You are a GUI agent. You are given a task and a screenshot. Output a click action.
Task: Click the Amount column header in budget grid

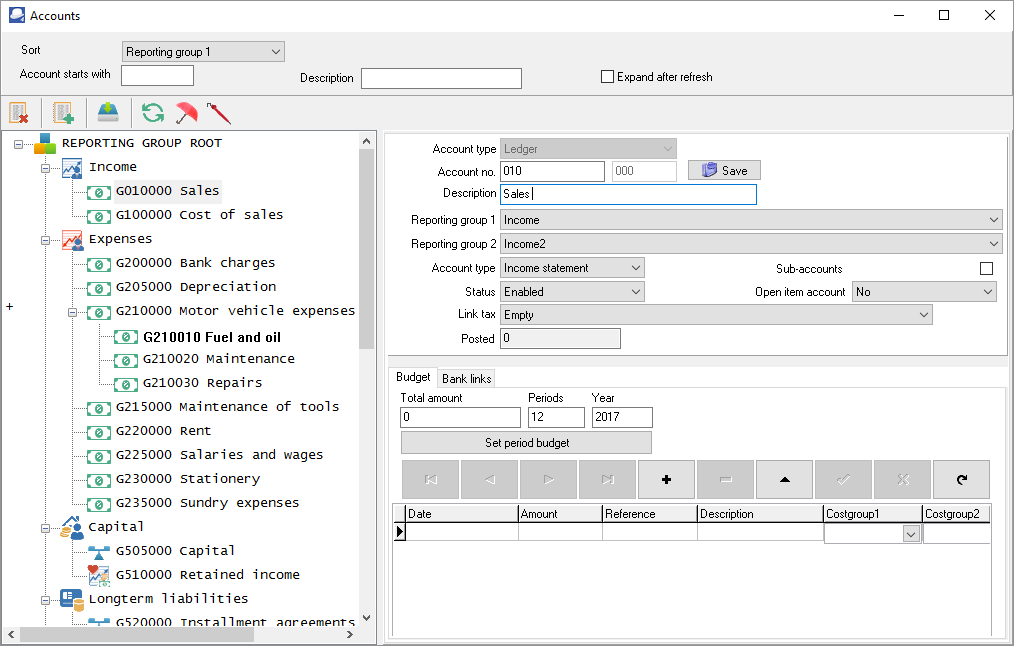[560, 514]
